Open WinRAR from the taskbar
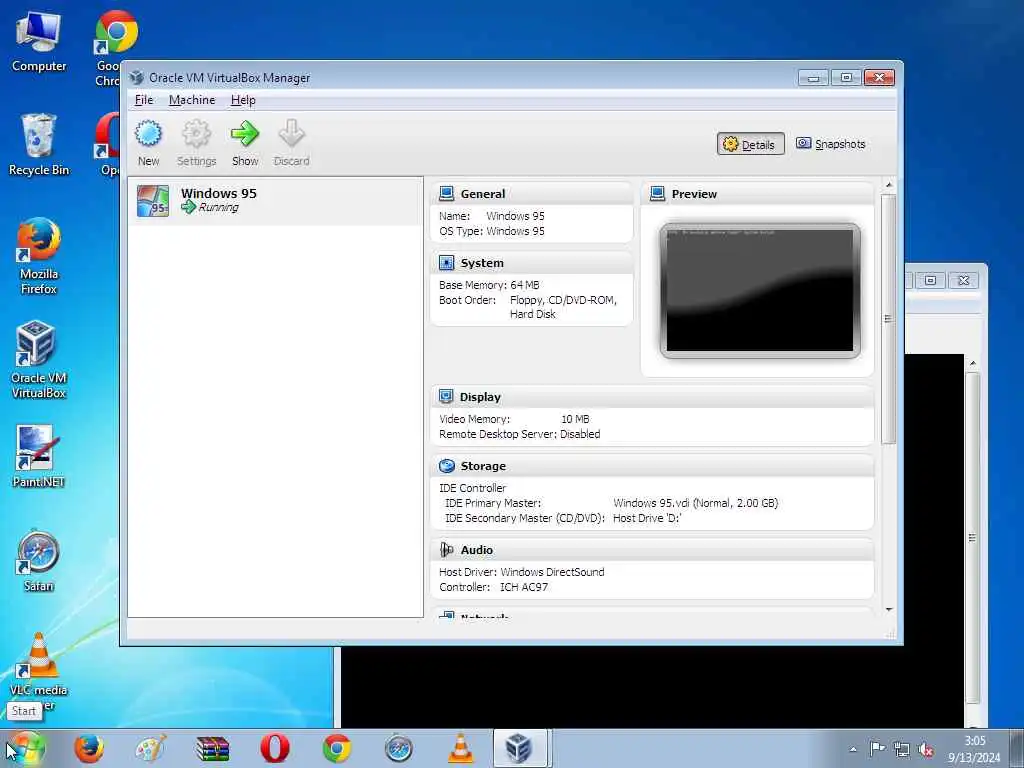 pyautogui.click(x=213, y=748)
